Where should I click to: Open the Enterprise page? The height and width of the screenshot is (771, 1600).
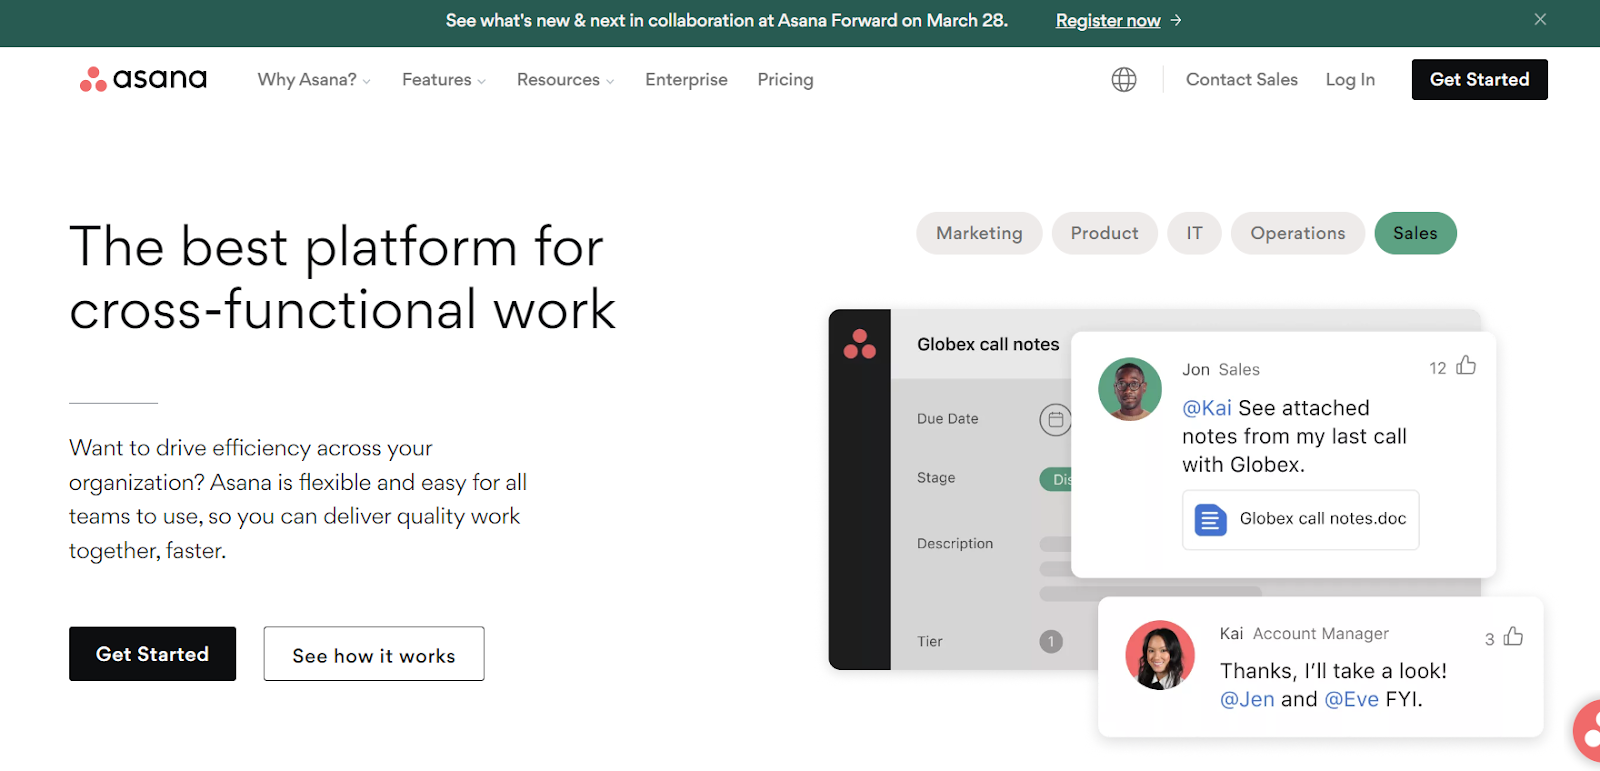(686, 80)
